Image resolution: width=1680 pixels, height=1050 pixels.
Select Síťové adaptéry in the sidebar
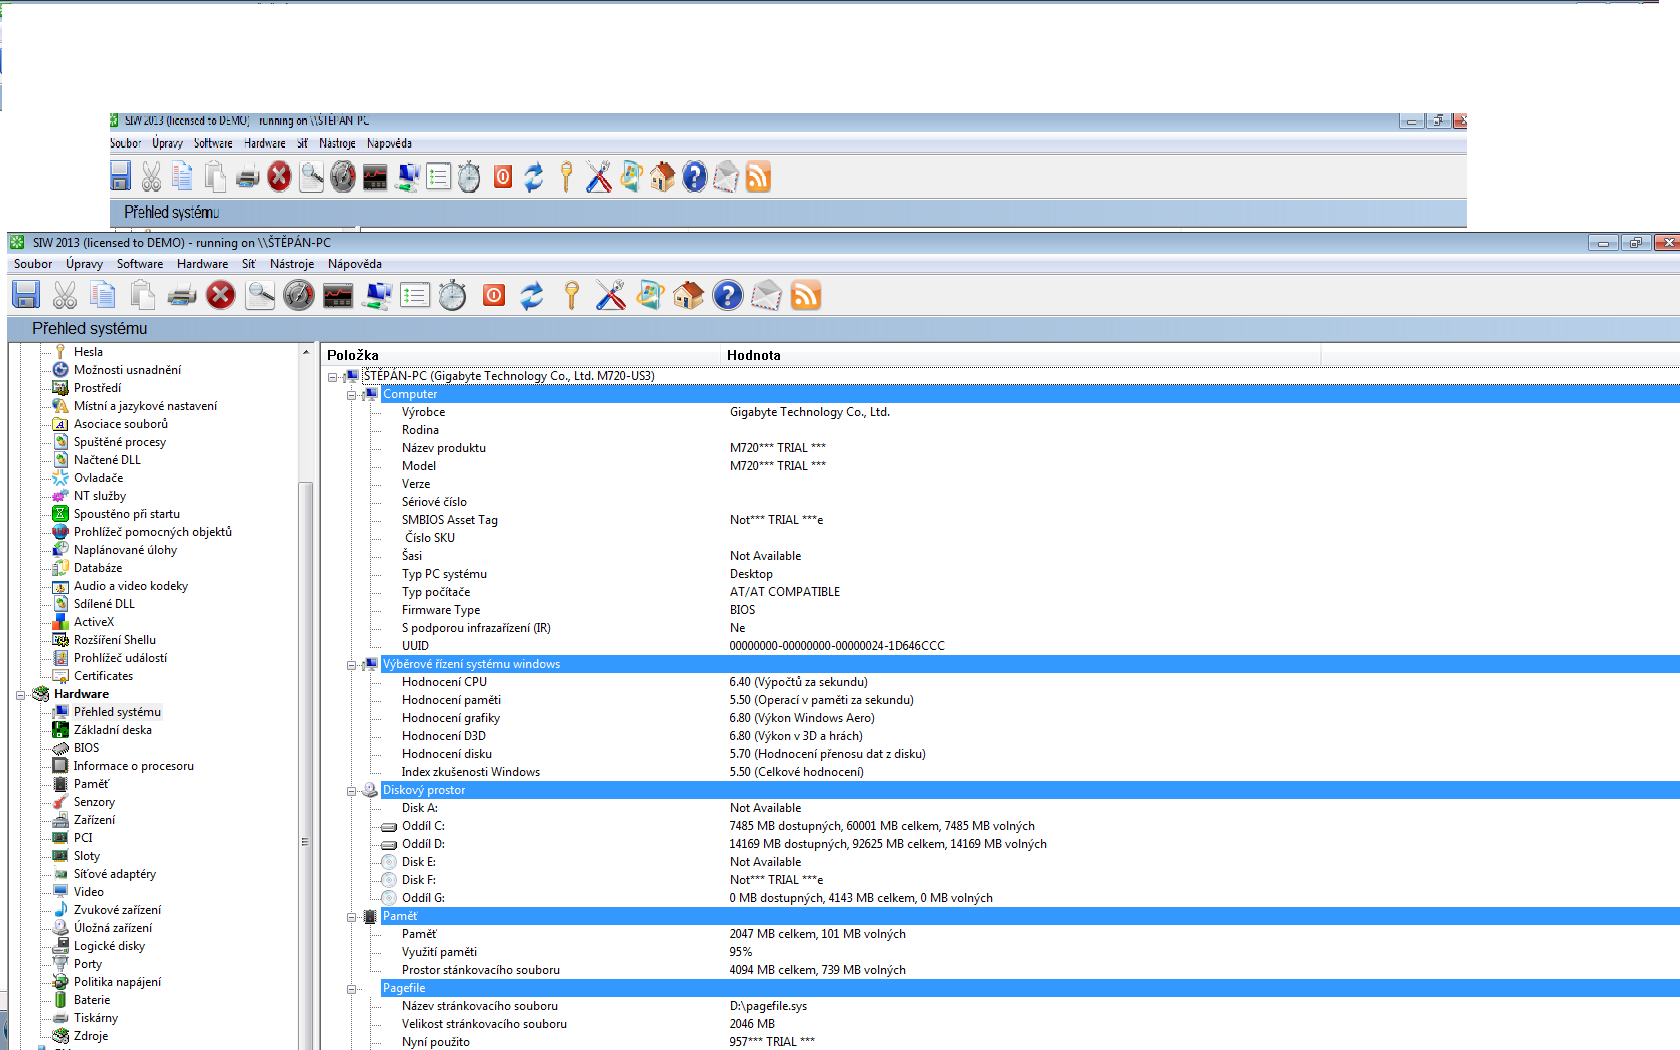tap(114, 874)
